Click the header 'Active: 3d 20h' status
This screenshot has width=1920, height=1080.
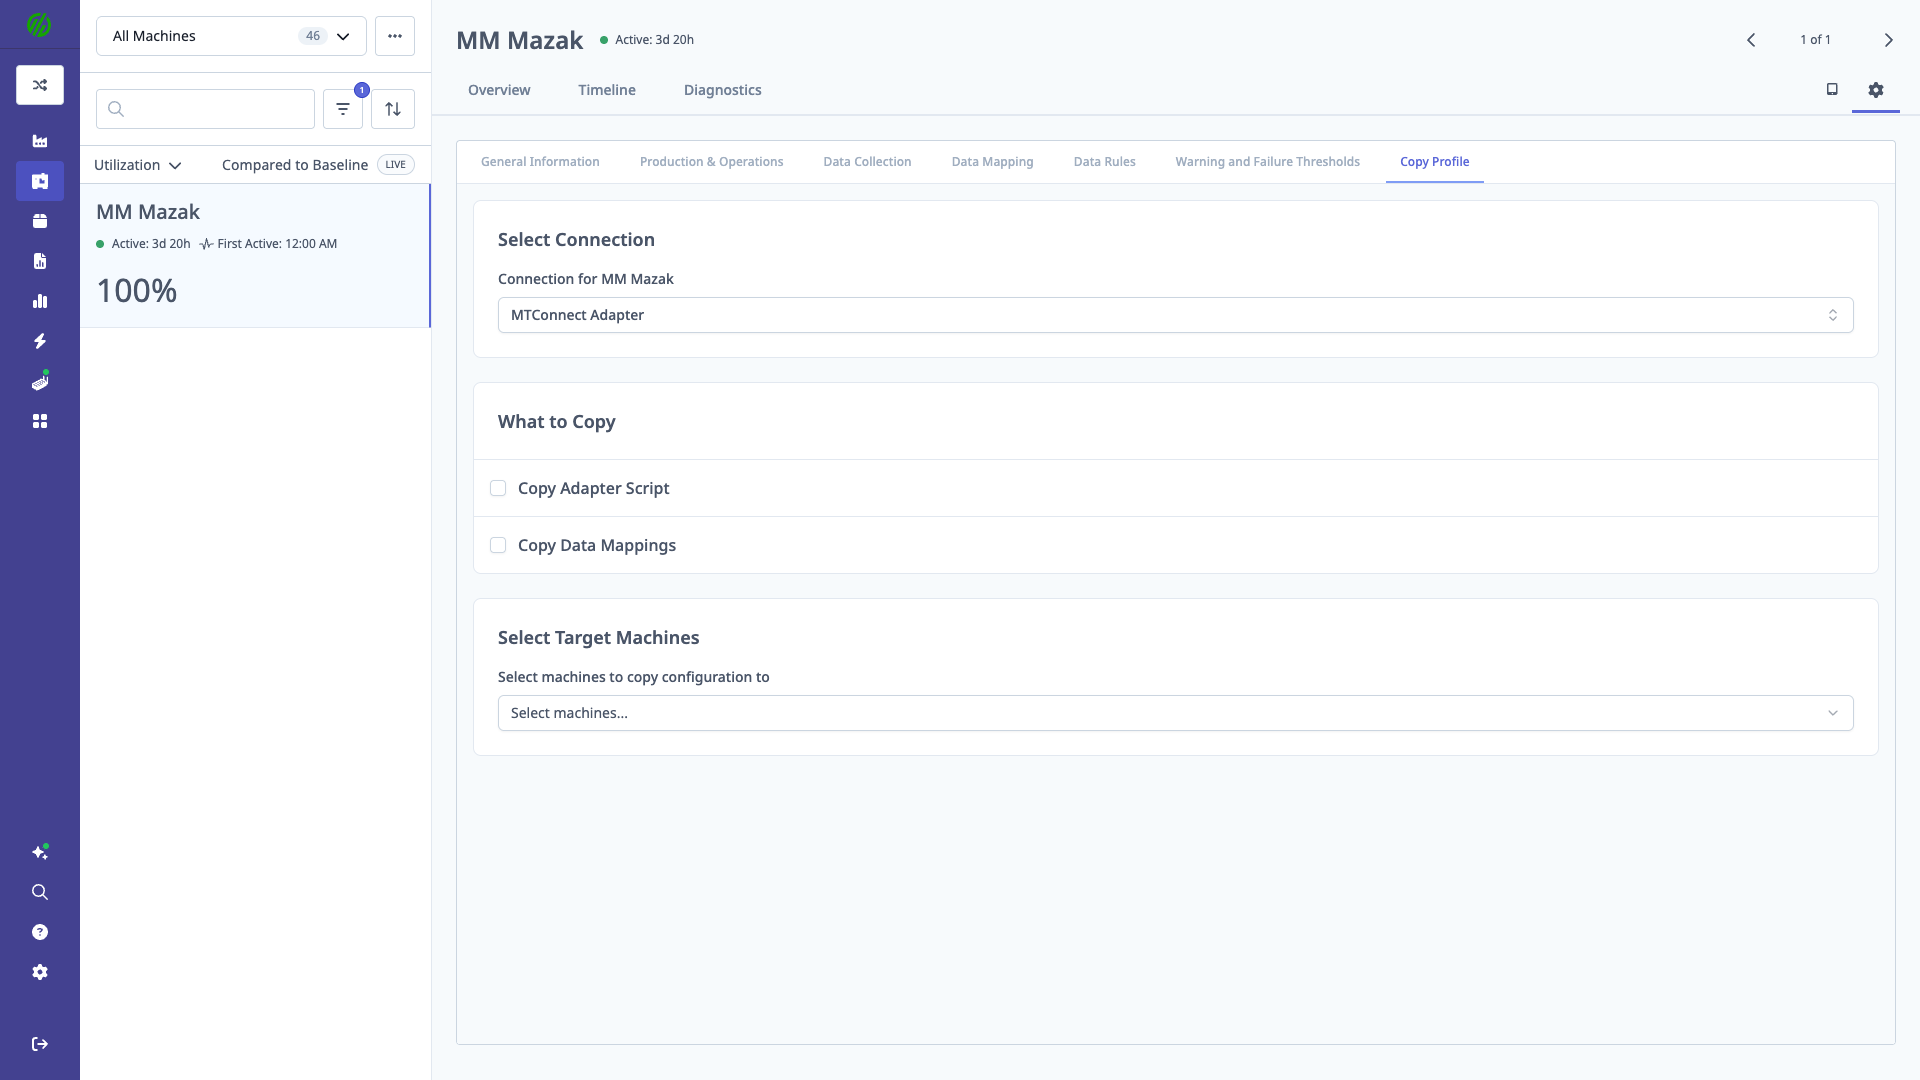647,40
